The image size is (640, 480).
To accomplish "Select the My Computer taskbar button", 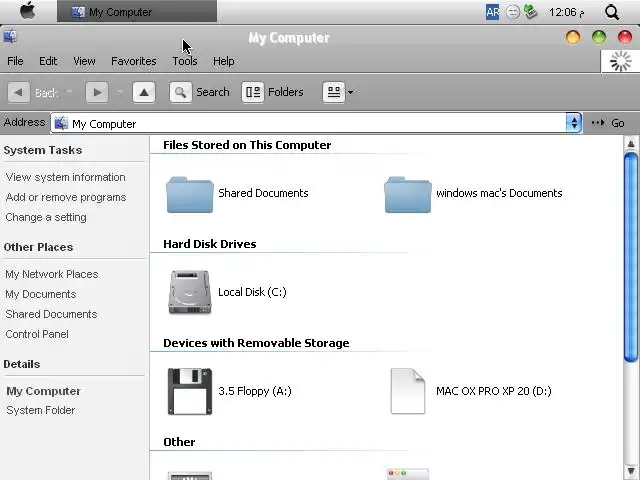I will coord(137,11).
